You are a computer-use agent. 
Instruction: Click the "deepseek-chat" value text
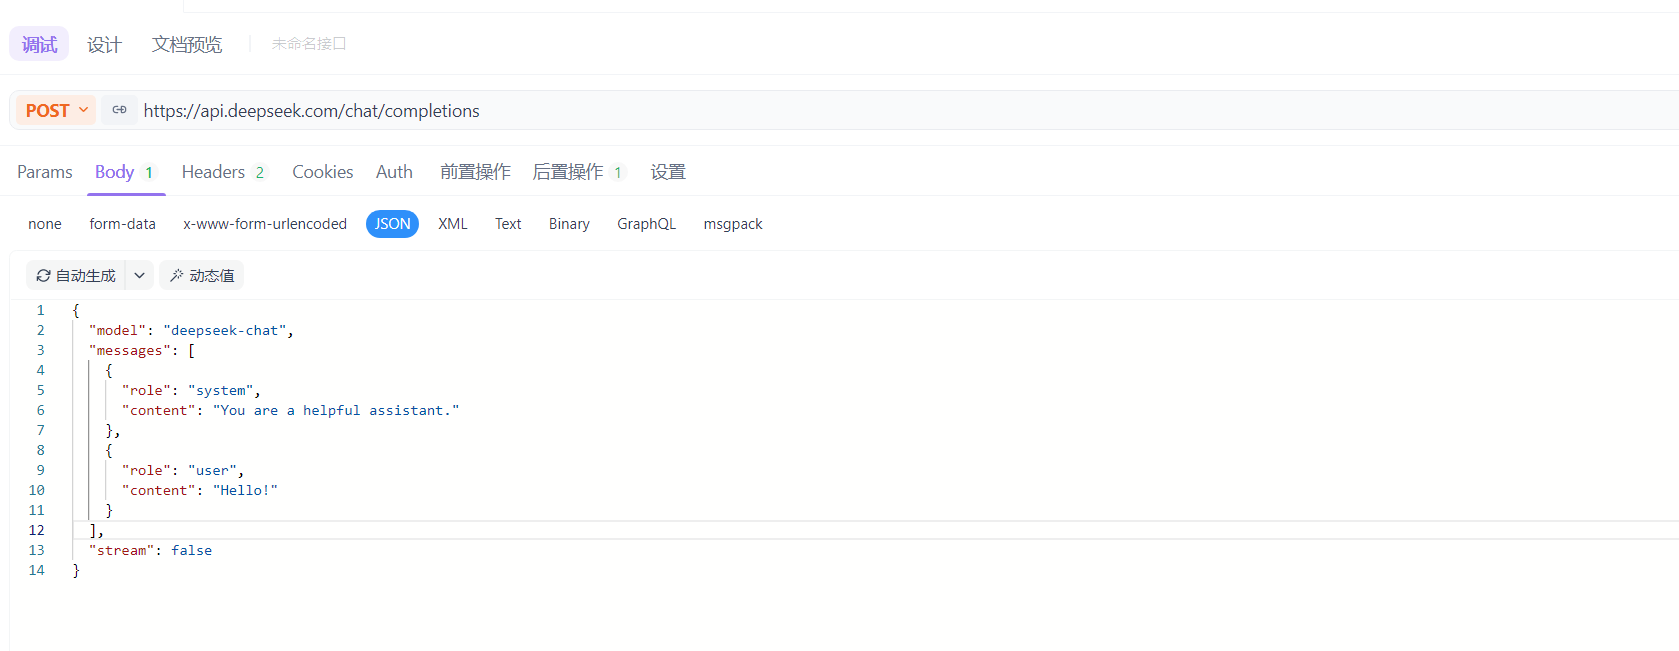click(225, 330)
